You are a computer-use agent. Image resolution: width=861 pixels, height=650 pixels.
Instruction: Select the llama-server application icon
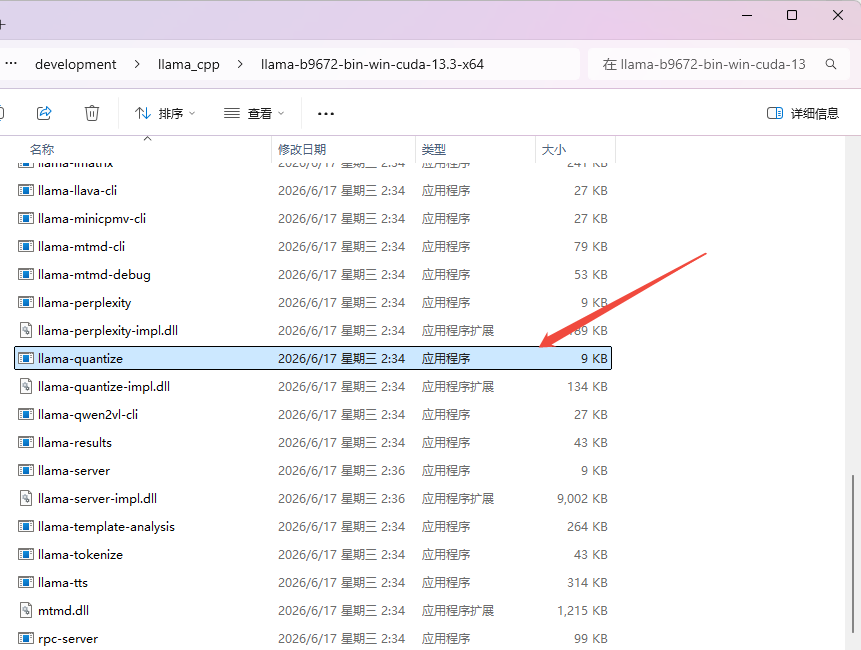point(26,470)
